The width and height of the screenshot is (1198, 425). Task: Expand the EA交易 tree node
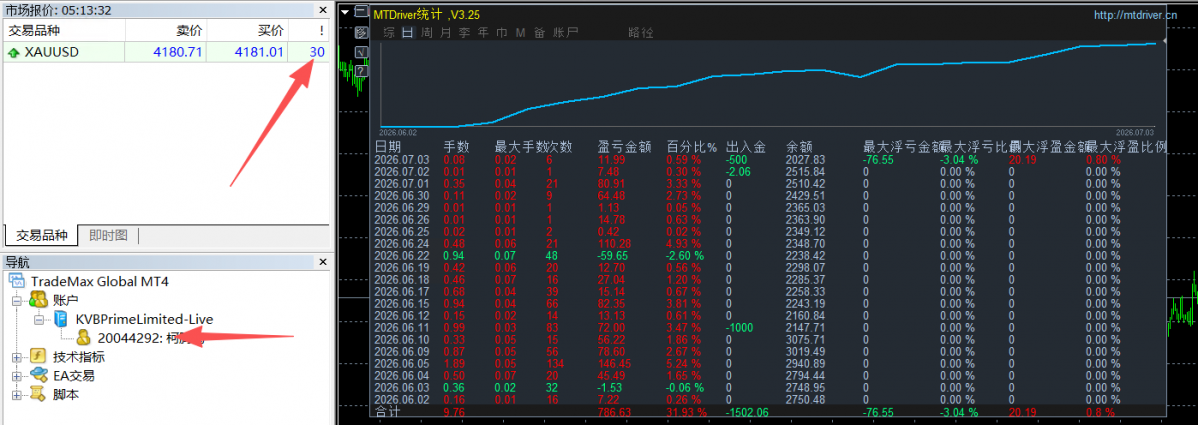[x=17, y=376]
